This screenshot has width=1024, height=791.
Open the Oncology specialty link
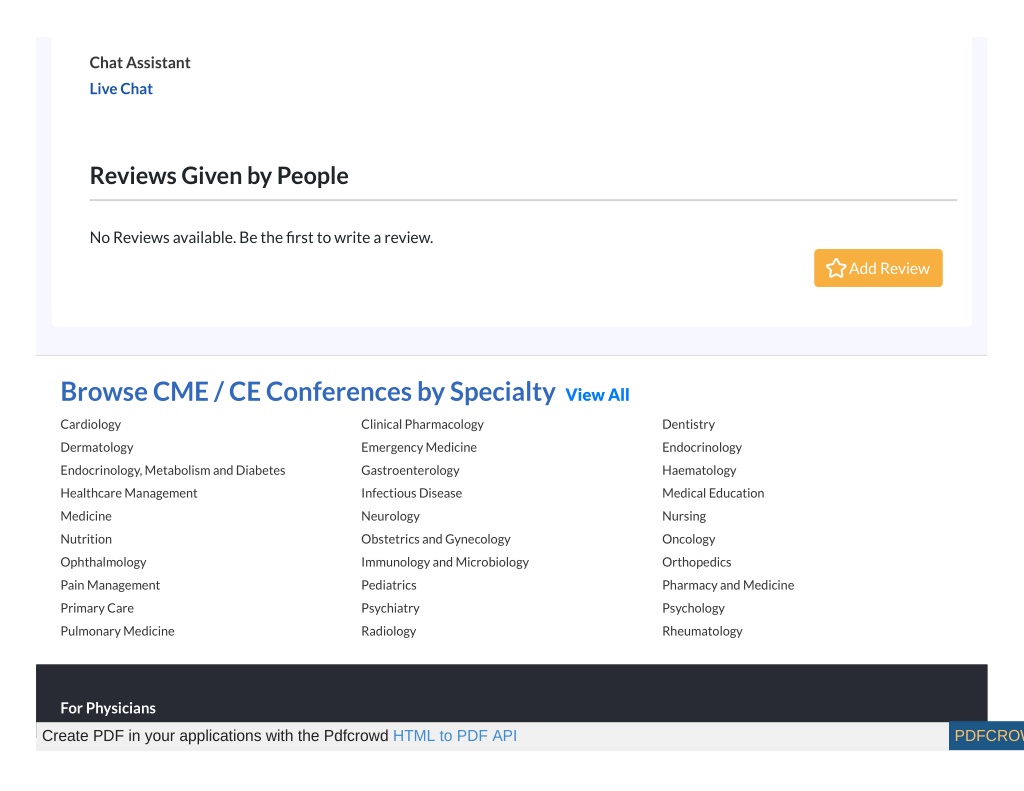click(688, 539)
